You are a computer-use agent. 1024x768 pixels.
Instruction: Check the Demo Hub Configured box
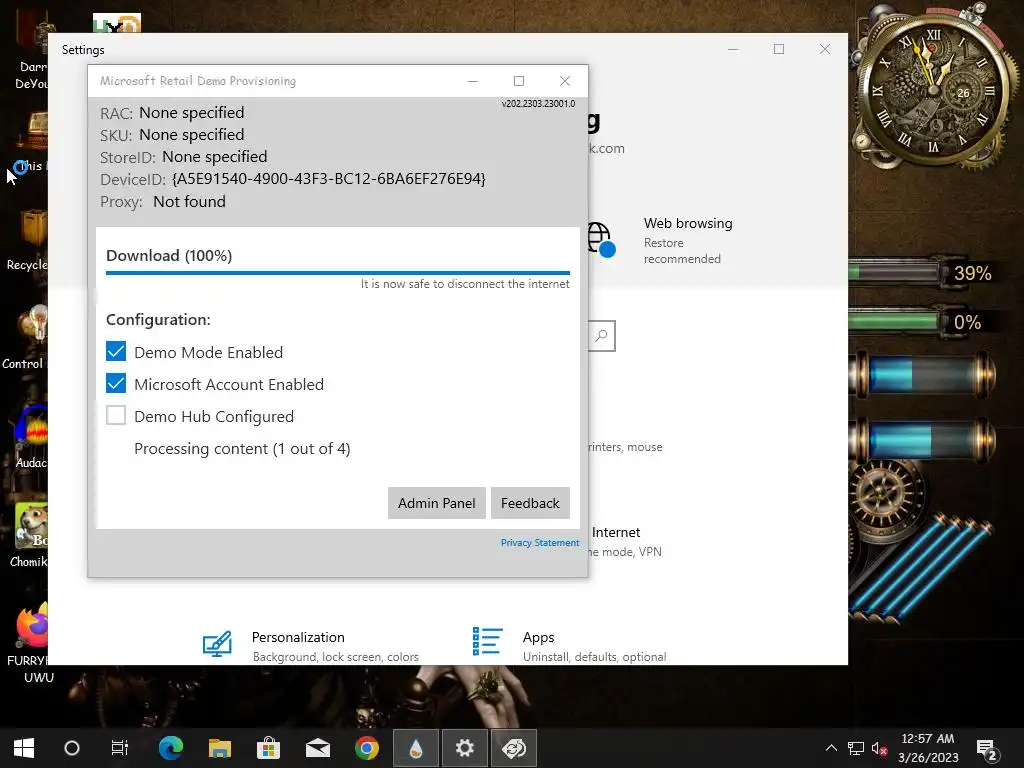116,415
